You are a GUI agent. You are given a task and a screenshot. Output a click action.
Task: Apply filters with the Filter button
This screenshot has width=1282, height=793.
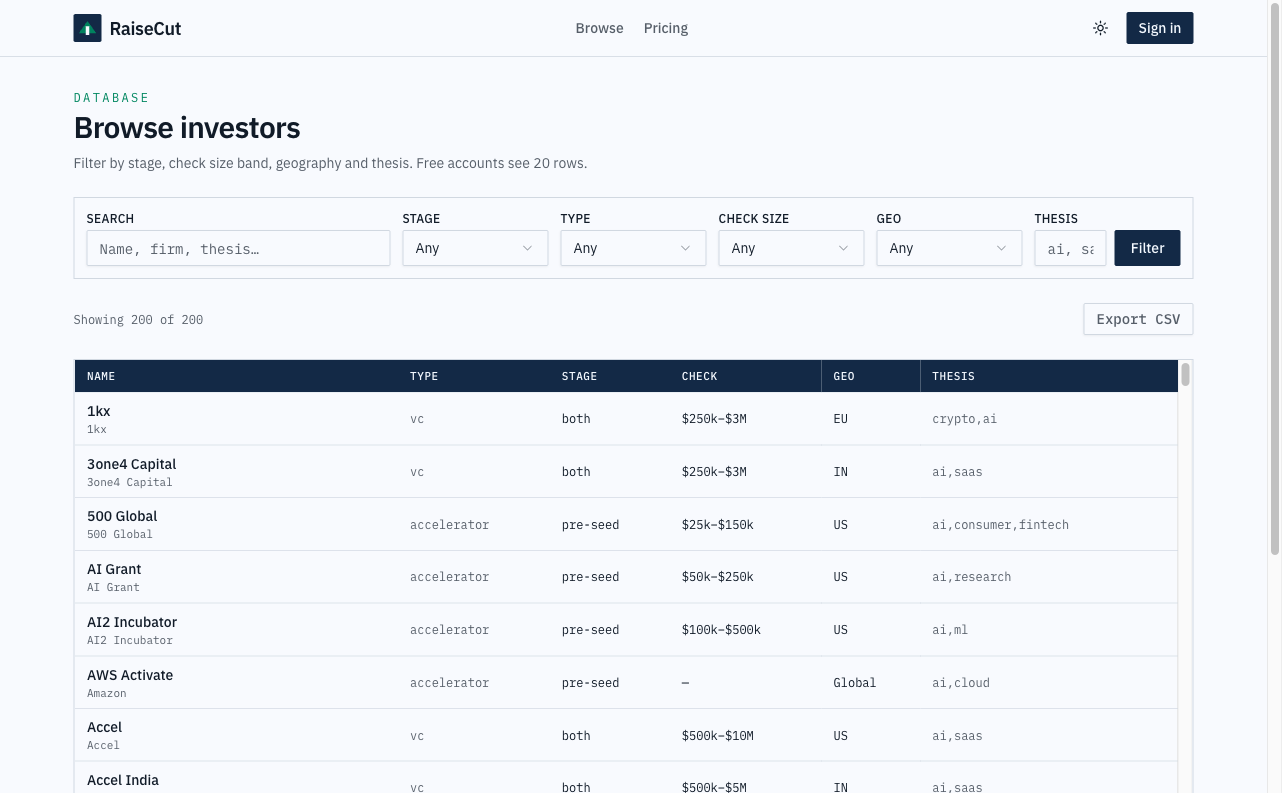tap(1147, 248)
